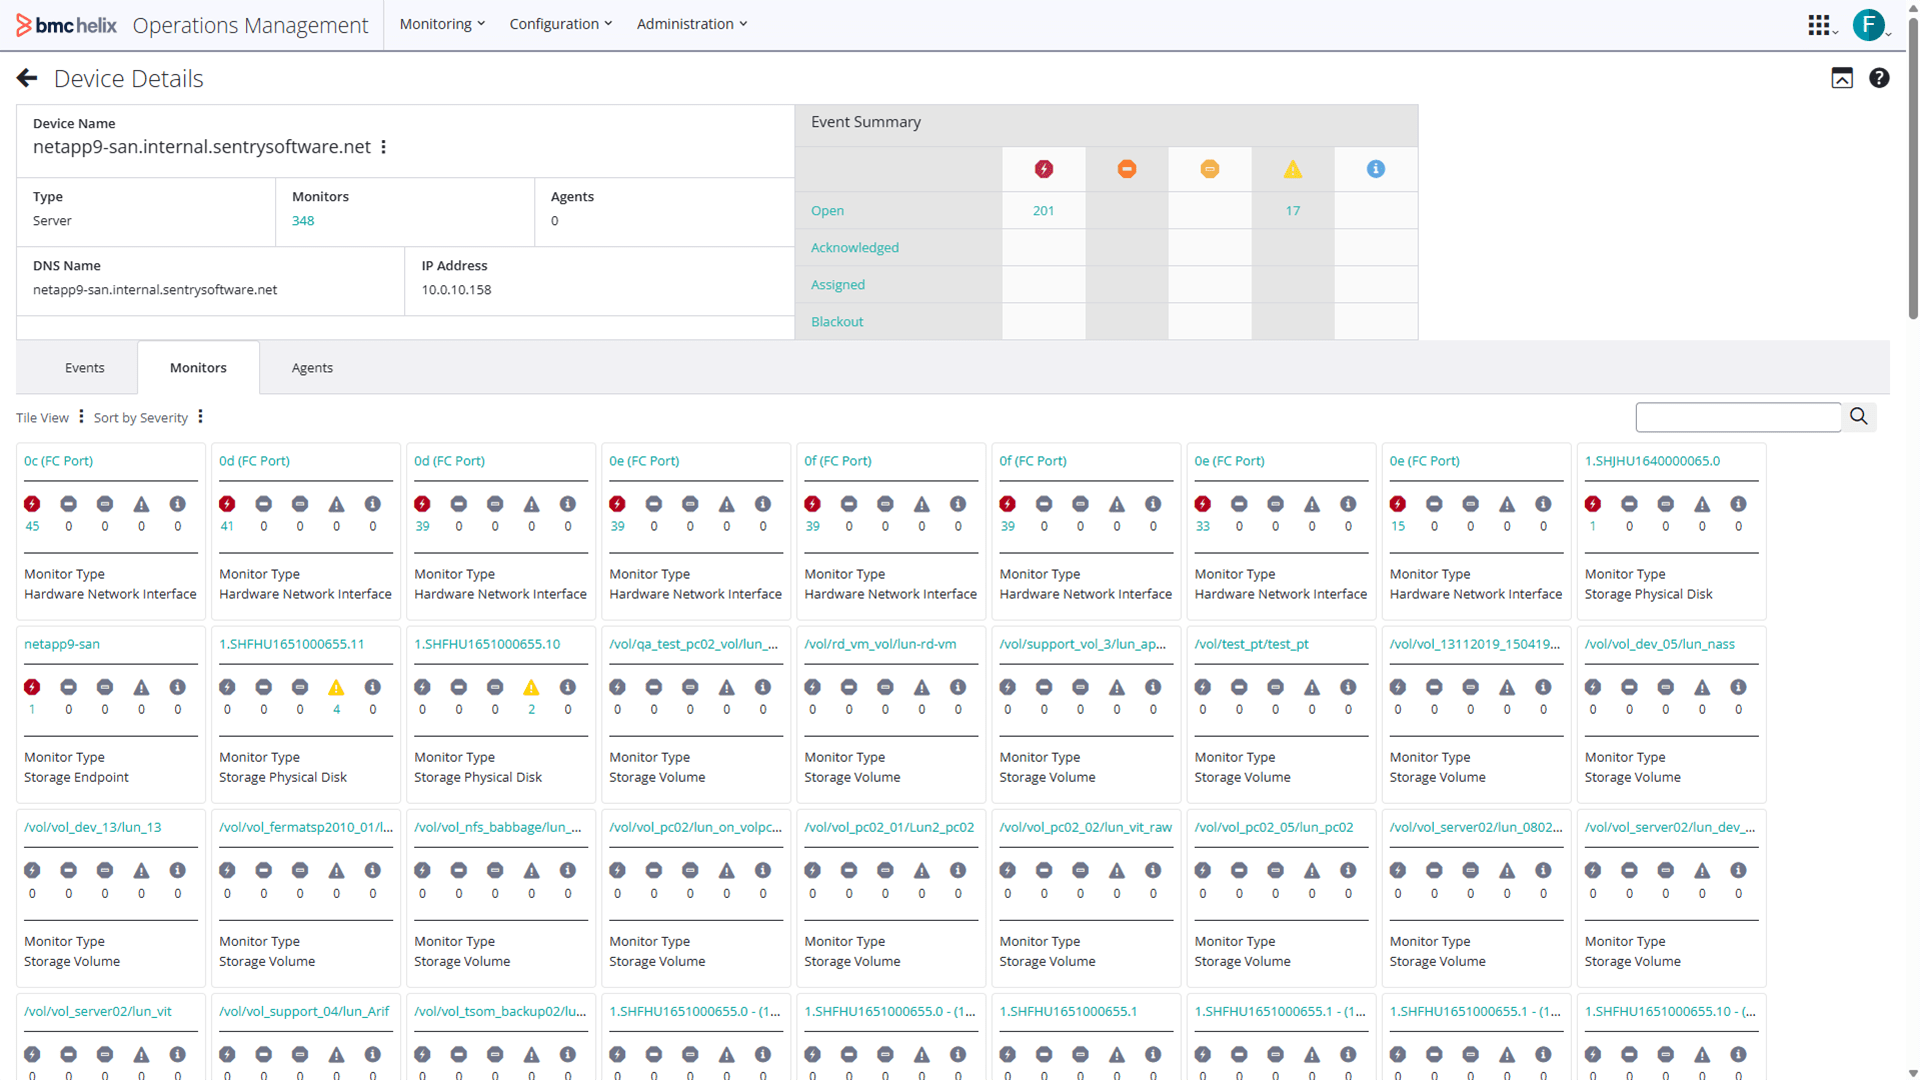
Task: Click the 201 open critical events link
Action: click(1043, 211)
